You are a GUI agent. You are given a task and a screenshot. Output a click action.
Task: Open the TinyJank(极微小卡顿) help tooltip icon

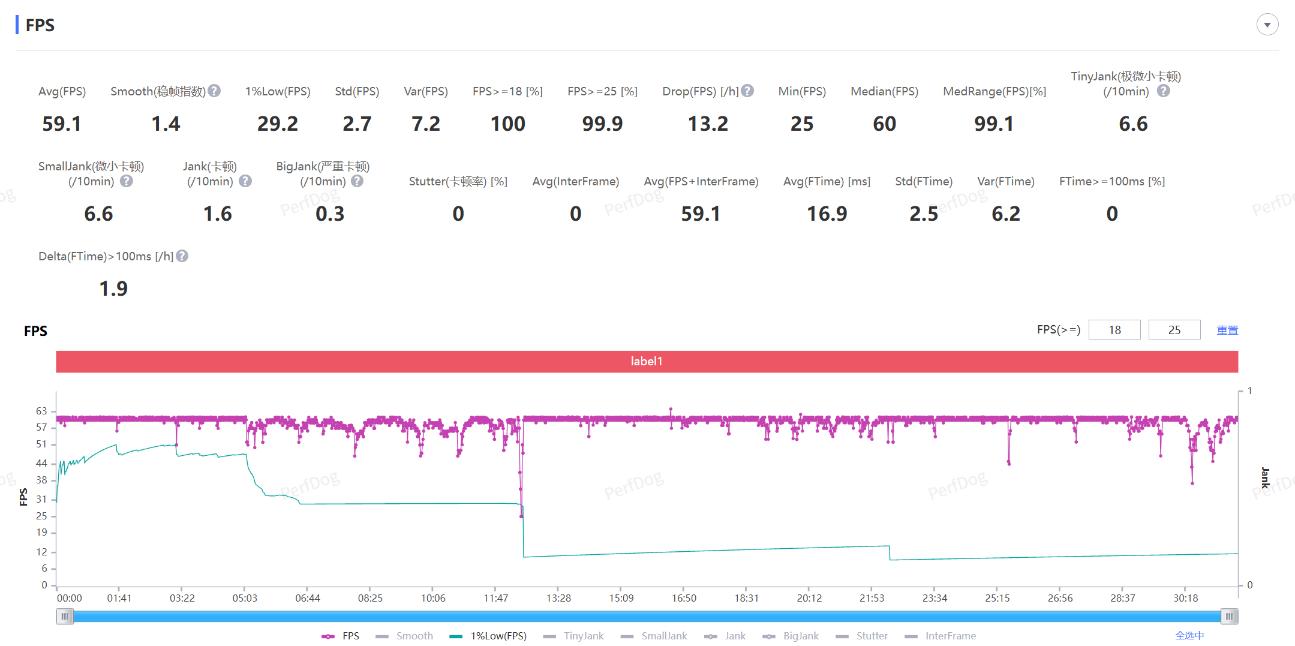[x=1163, y=91]
